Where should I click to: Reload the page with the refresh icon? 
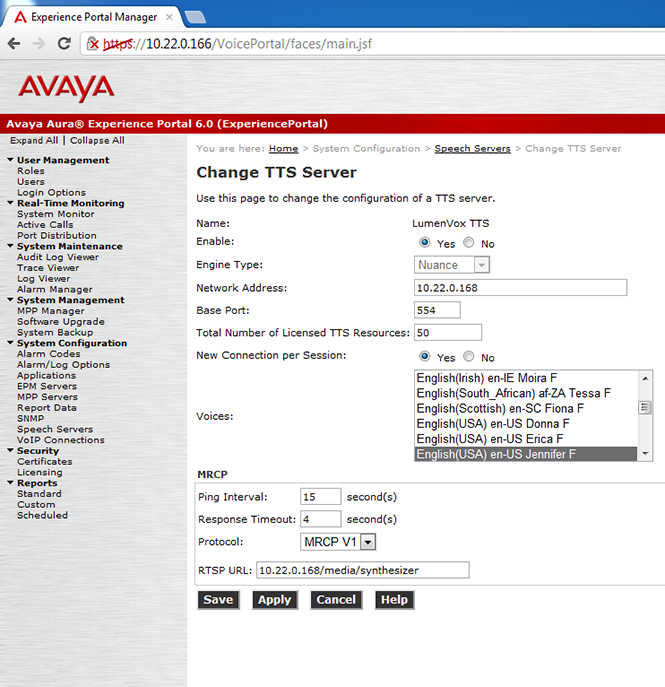[64, 43]
